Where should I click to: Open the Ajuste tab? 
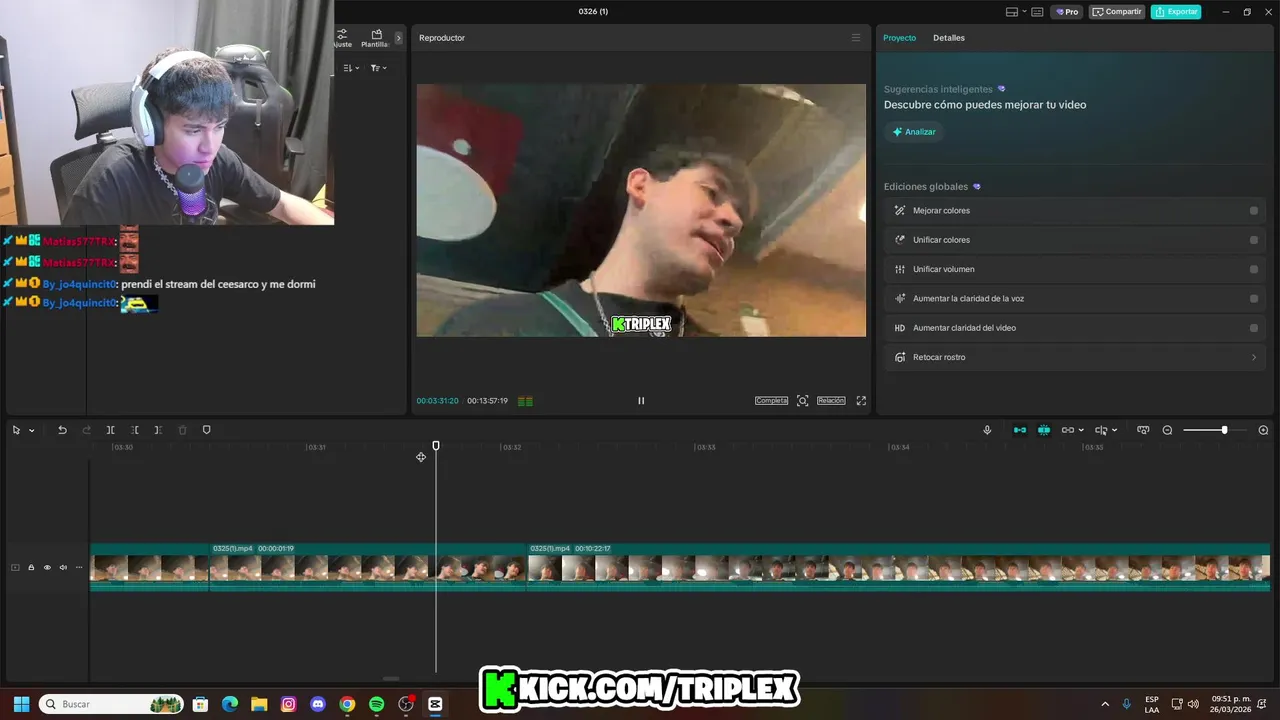[342, 38]
